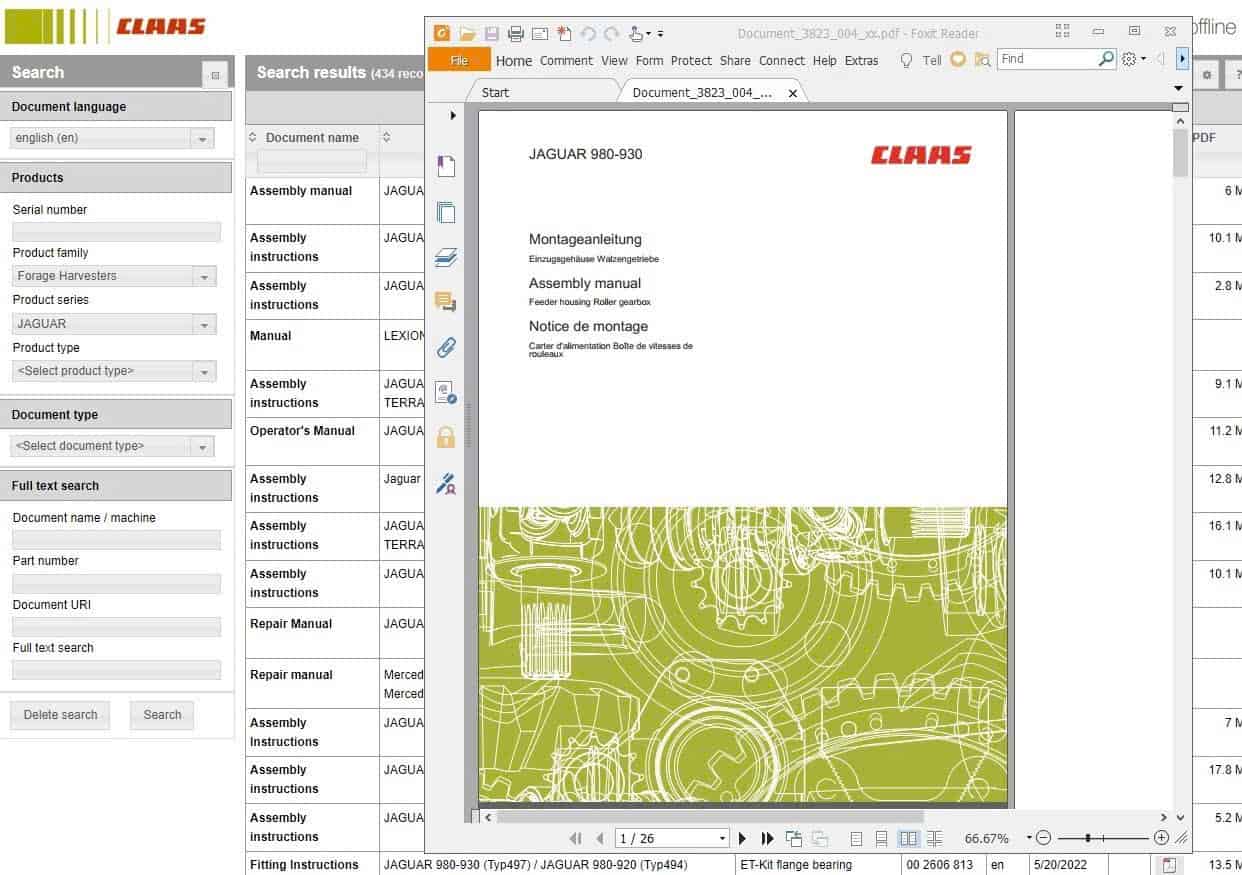Screen dimensions: 1242x875
Task: Open the Comment ribbon tab
Action: (566, 60)
